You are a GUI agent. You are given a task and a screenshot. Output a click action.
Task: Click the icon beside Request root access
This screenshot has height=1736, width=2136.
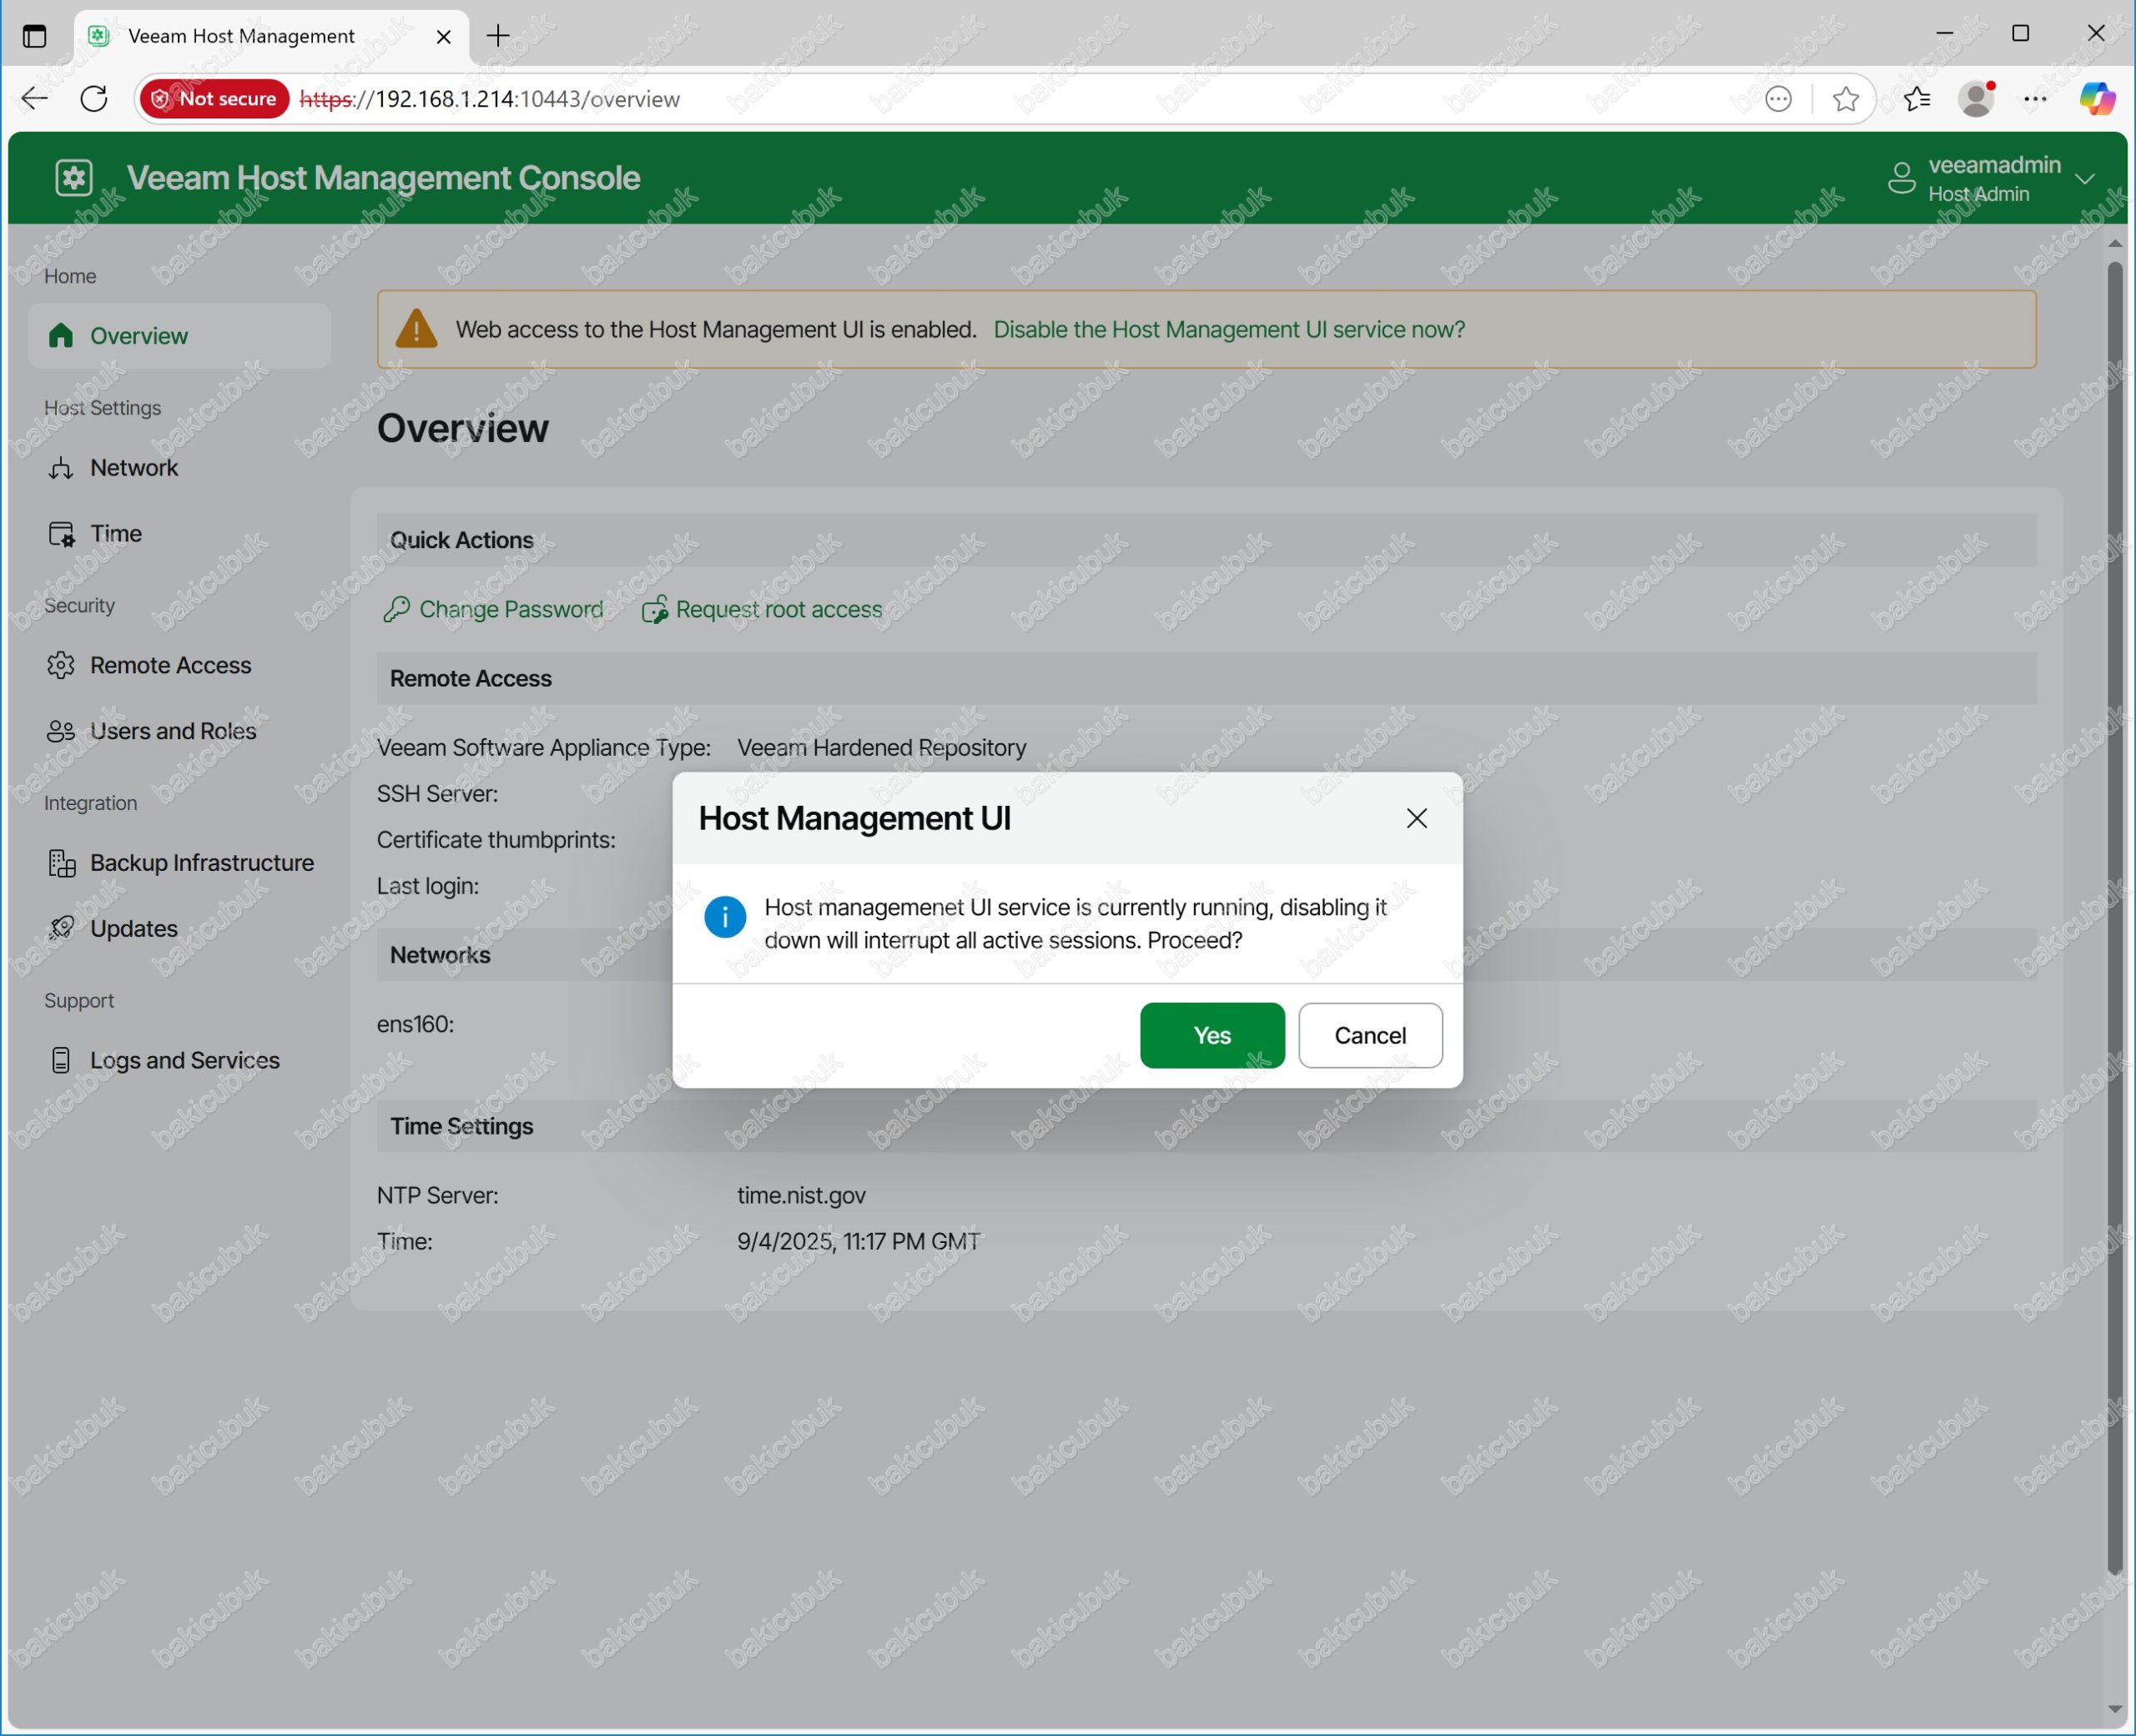[655, 609]
